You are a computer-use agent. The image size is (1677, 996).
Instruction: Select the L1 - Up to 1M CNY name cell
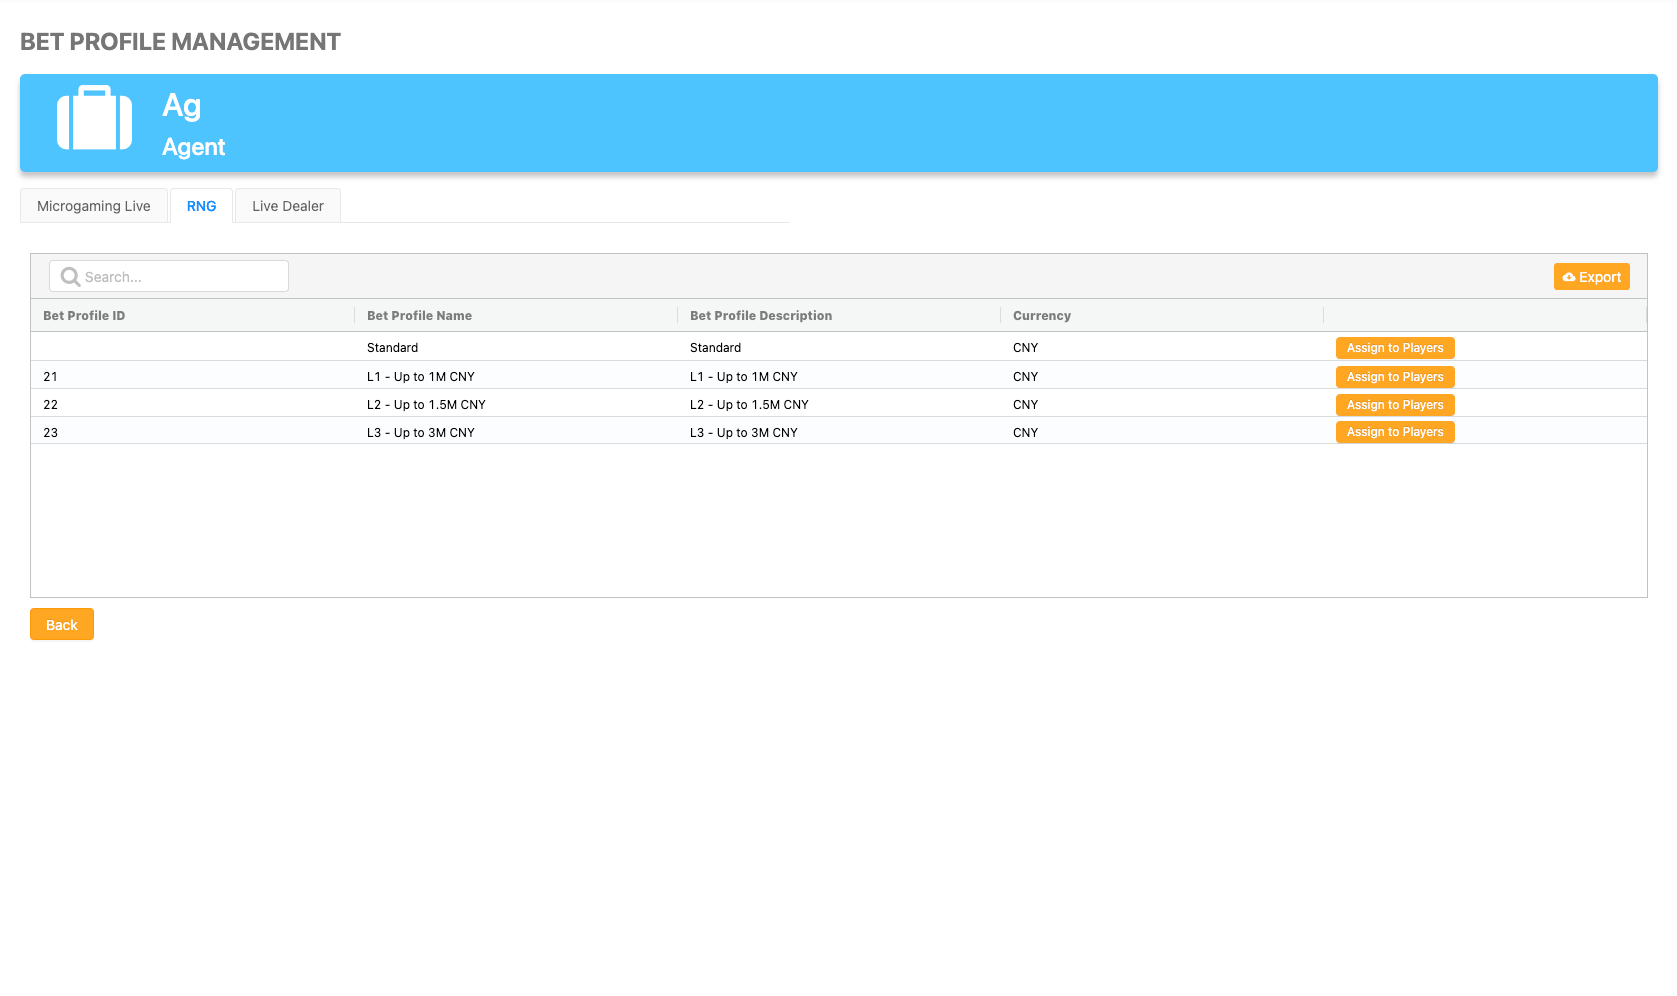[x=420, y=377]
